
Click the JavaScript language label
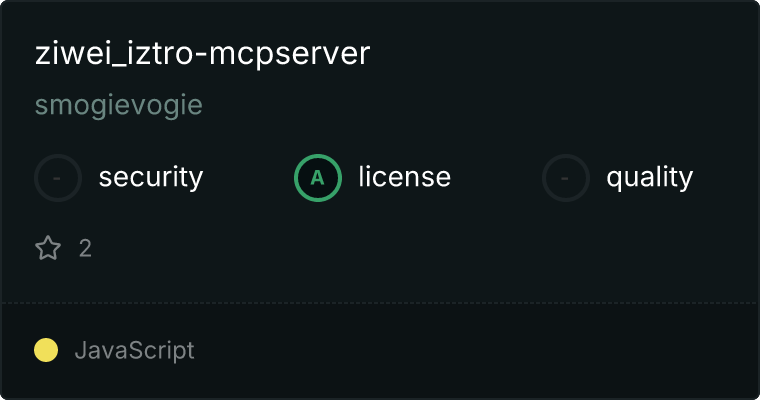point(134,351)
